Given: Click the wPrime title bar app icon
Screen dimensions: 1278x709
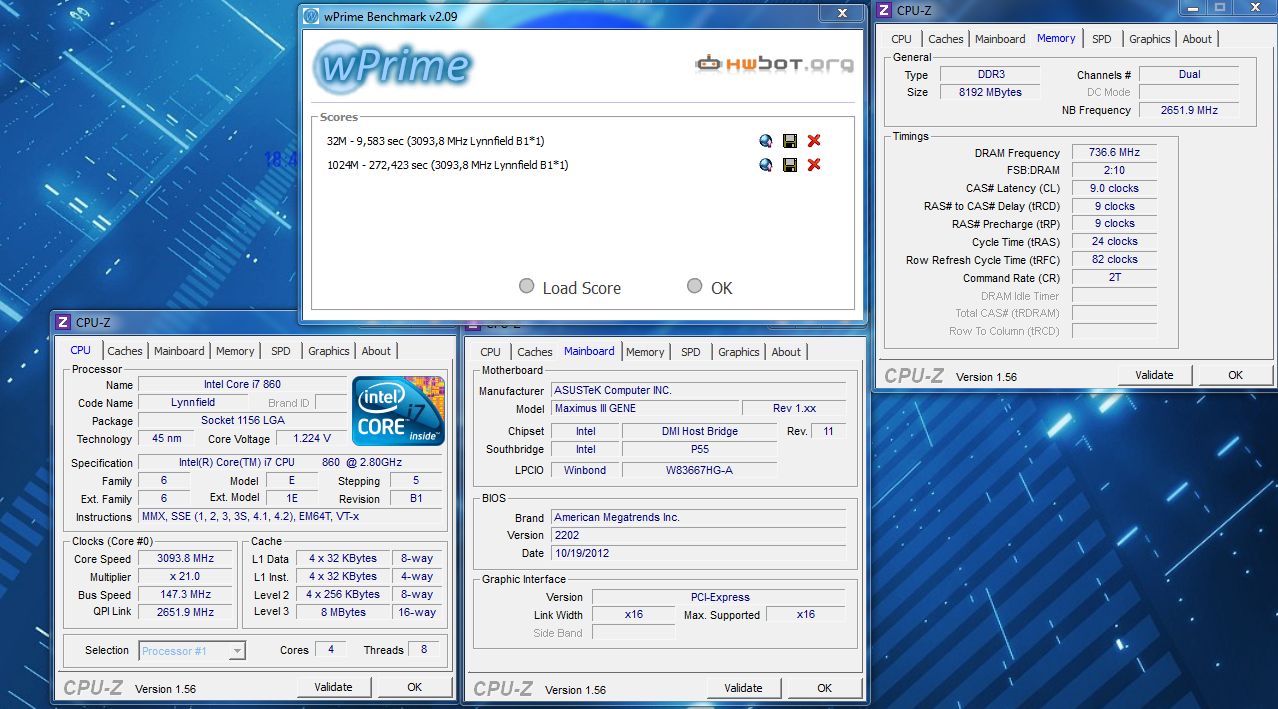Looking at the screenshot, I should pos(313,16).
